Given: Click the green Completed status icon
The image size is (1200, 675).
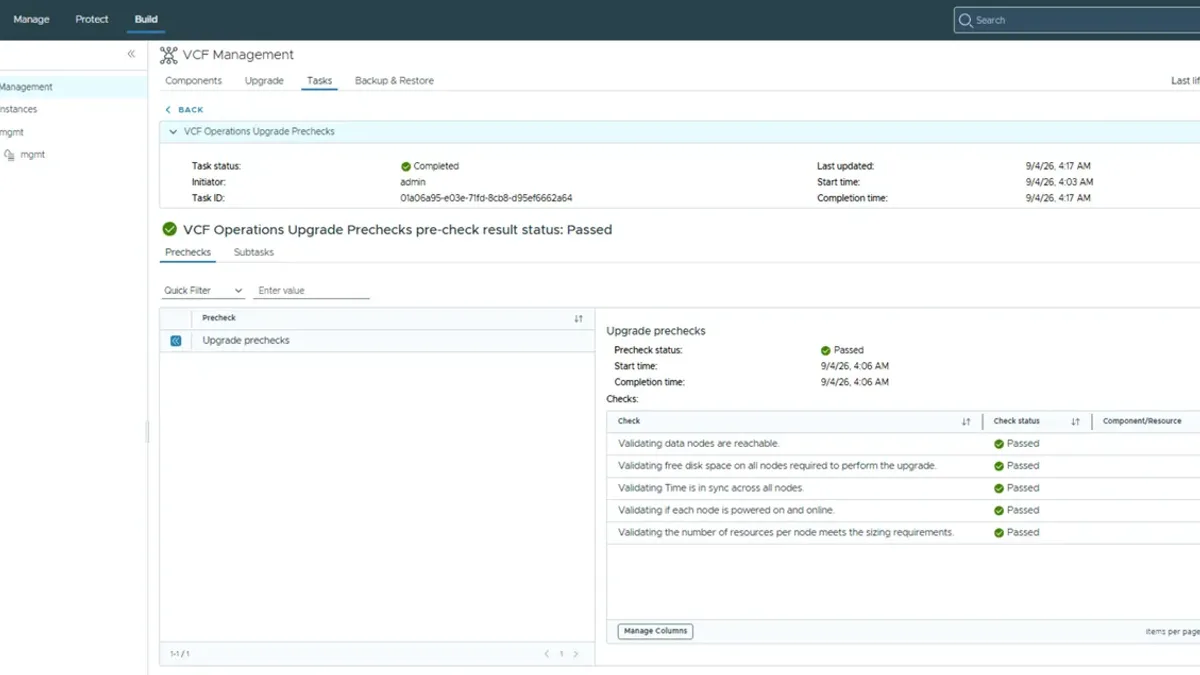Looking at the screenshot, I should (x=406, y=167).
